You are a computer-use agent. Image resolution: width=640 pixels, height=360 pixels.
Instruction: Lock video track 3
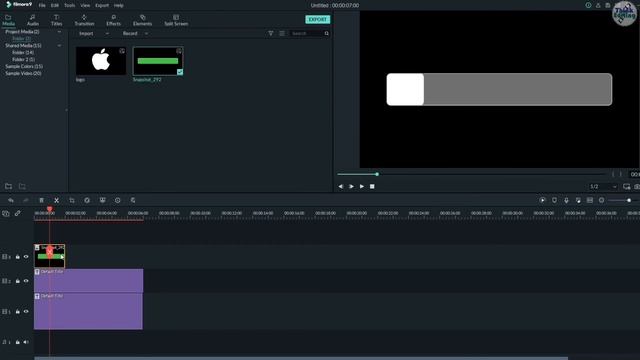click(x=18, y=257)
